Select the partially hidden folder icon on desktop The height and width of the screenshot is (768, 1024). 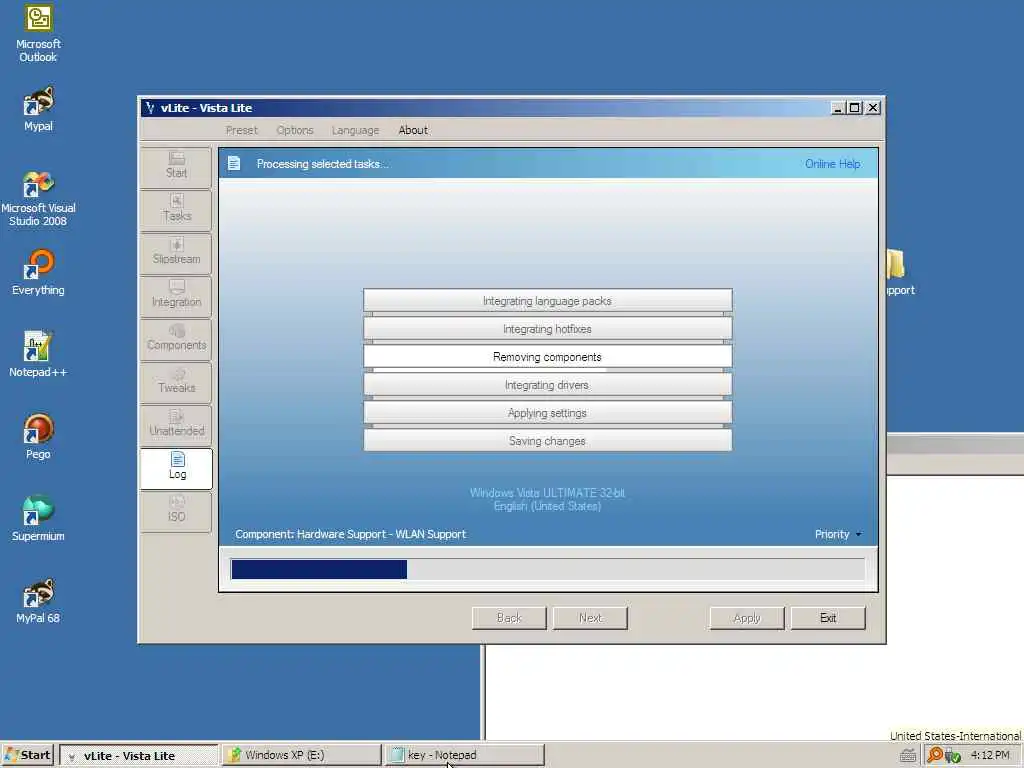click(x=896, y=265)
